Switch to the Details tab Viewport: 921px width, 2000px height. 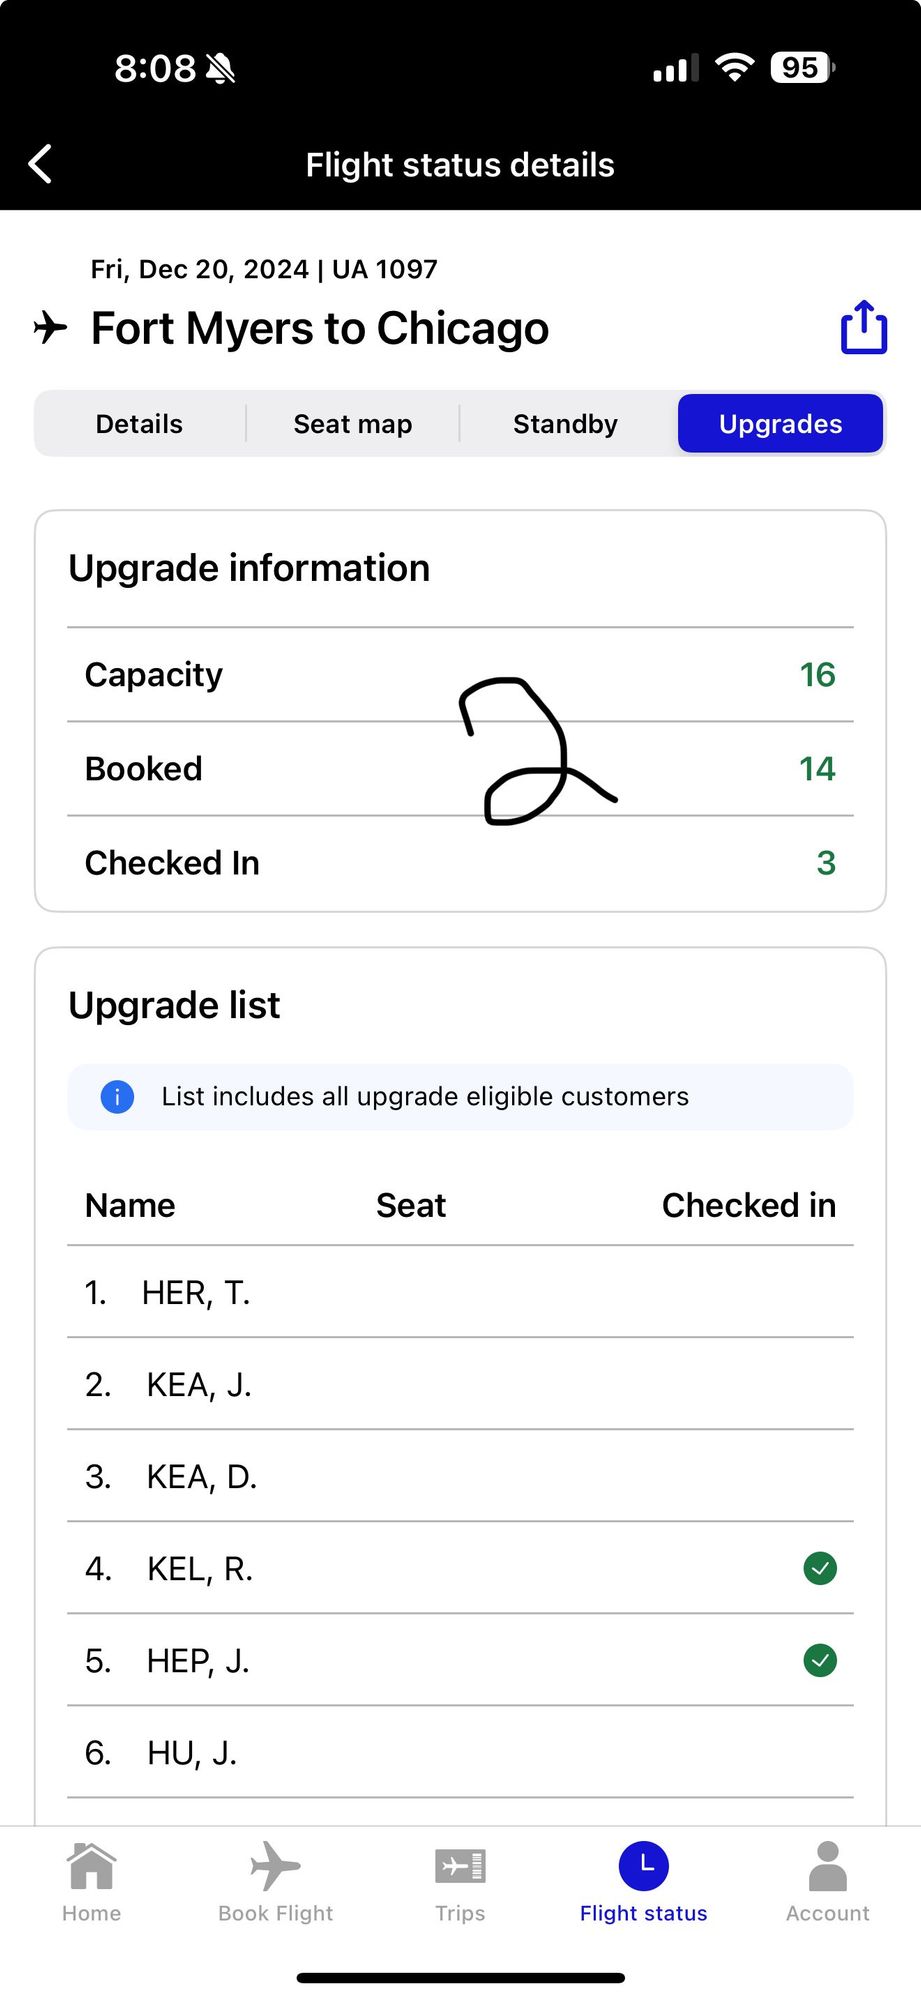139,424
